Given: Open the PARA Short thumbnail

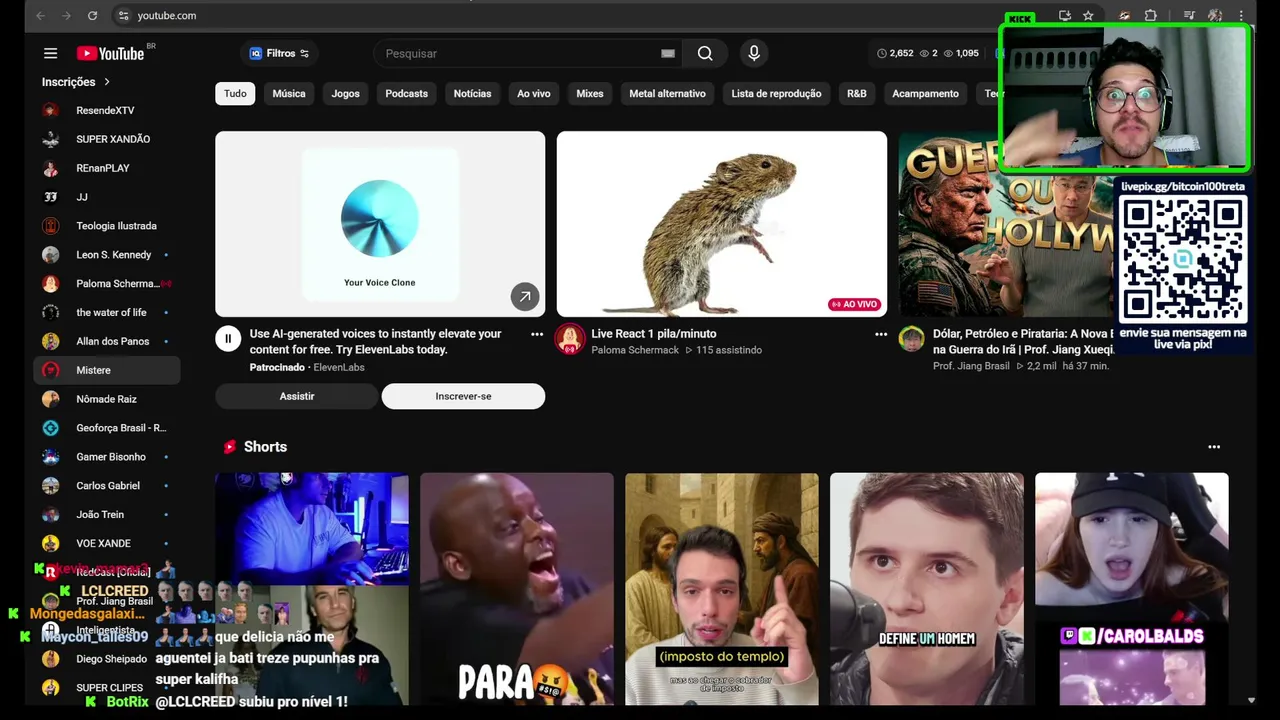Looking at the screenshot, I should click(517, 589).
